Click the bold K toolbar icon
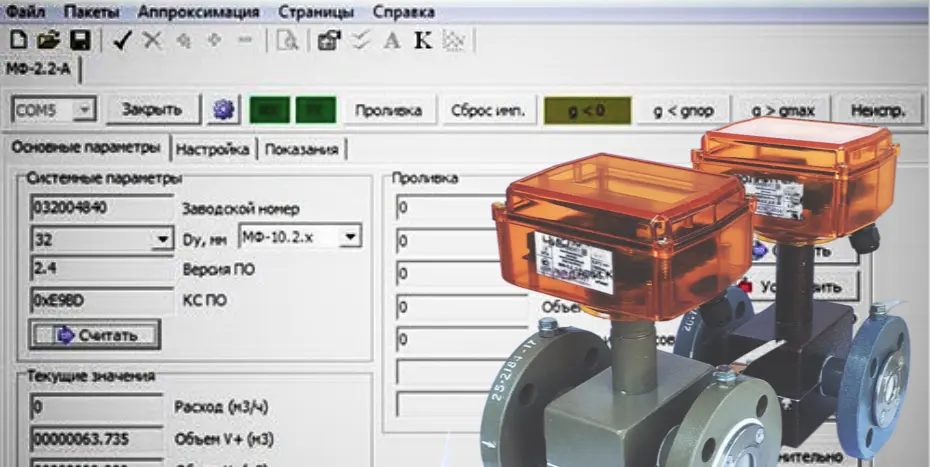This screenshot has width=930, height=467. click(423, 40)
